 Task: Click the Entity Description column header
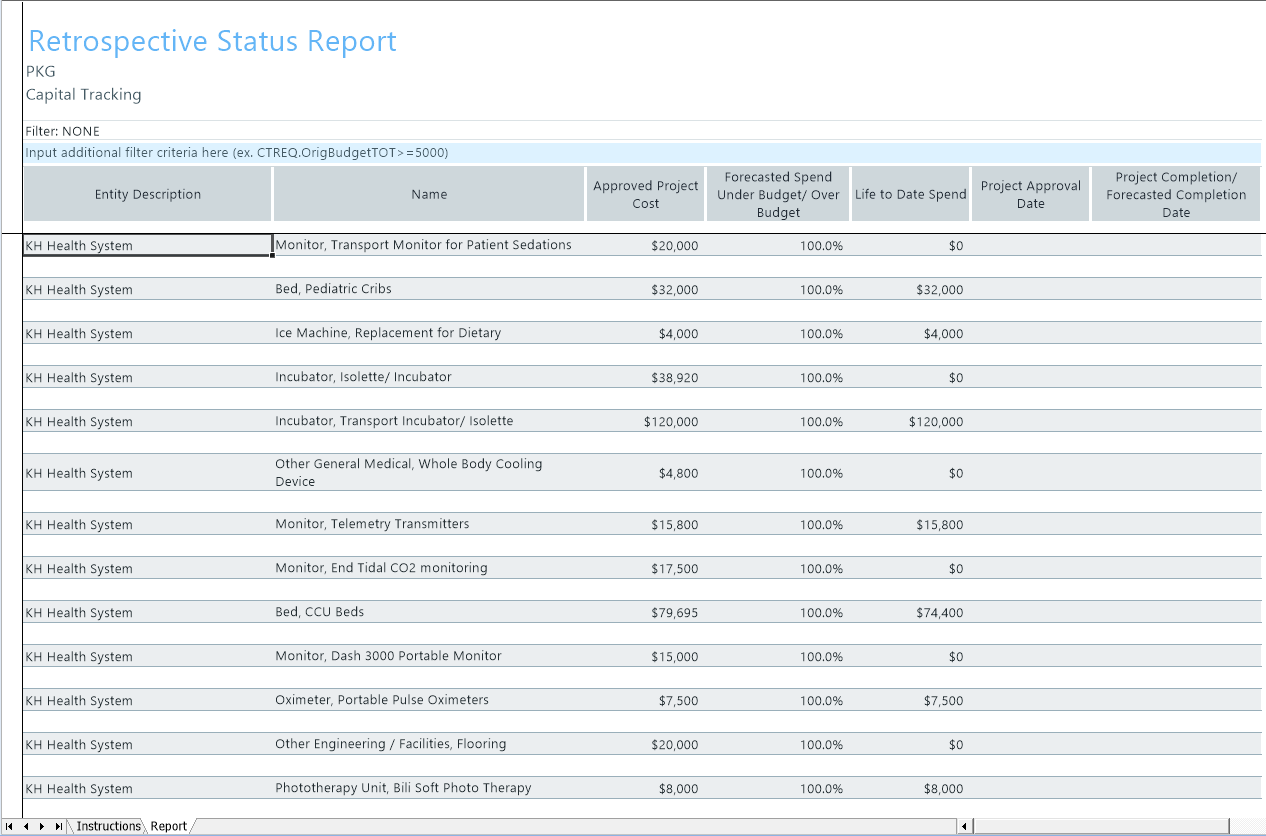[x=148, y=194]
